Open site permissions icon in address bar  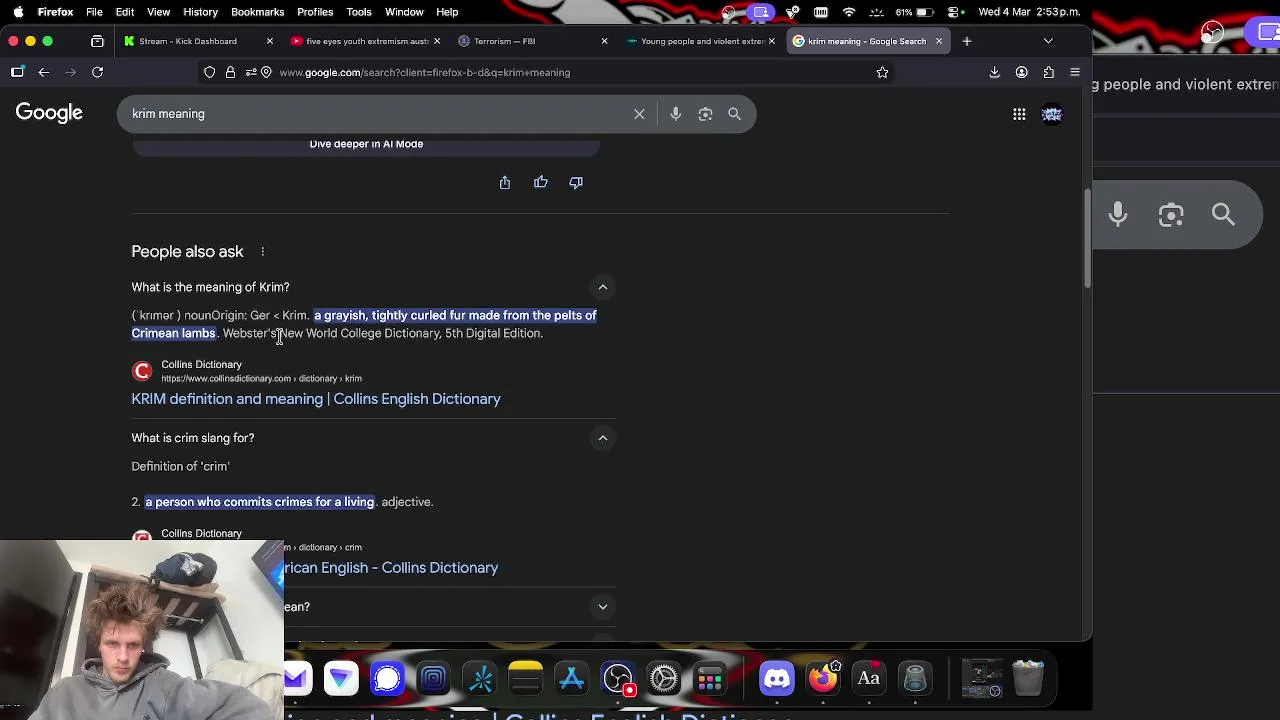251,72
